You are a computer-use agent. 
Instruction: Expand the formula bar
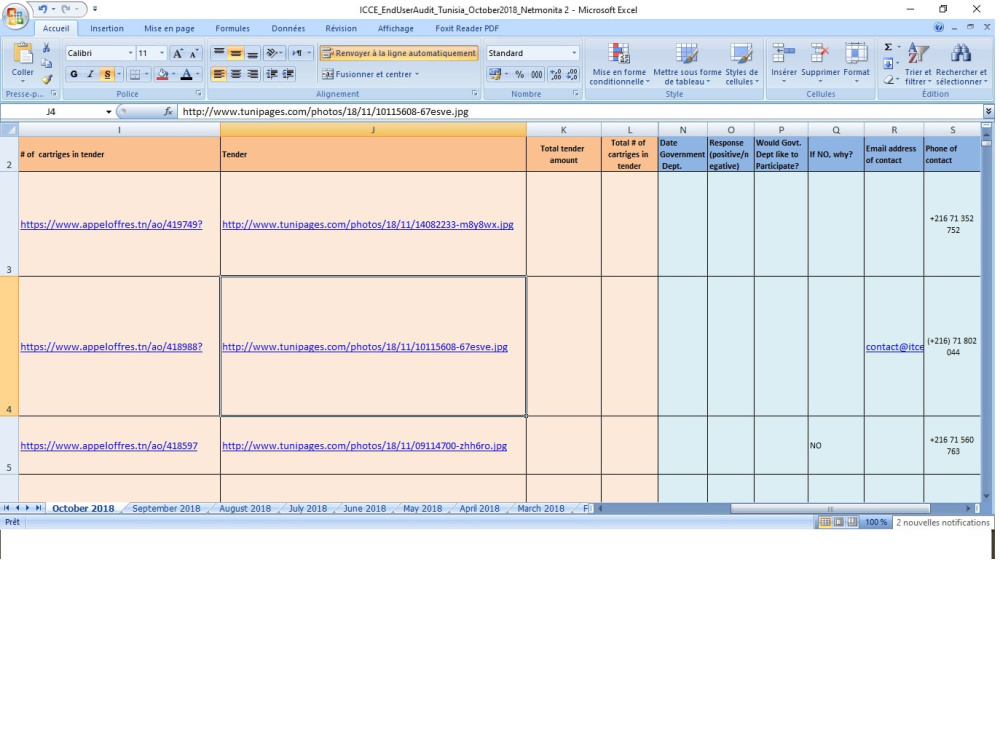tap(988, 111)
